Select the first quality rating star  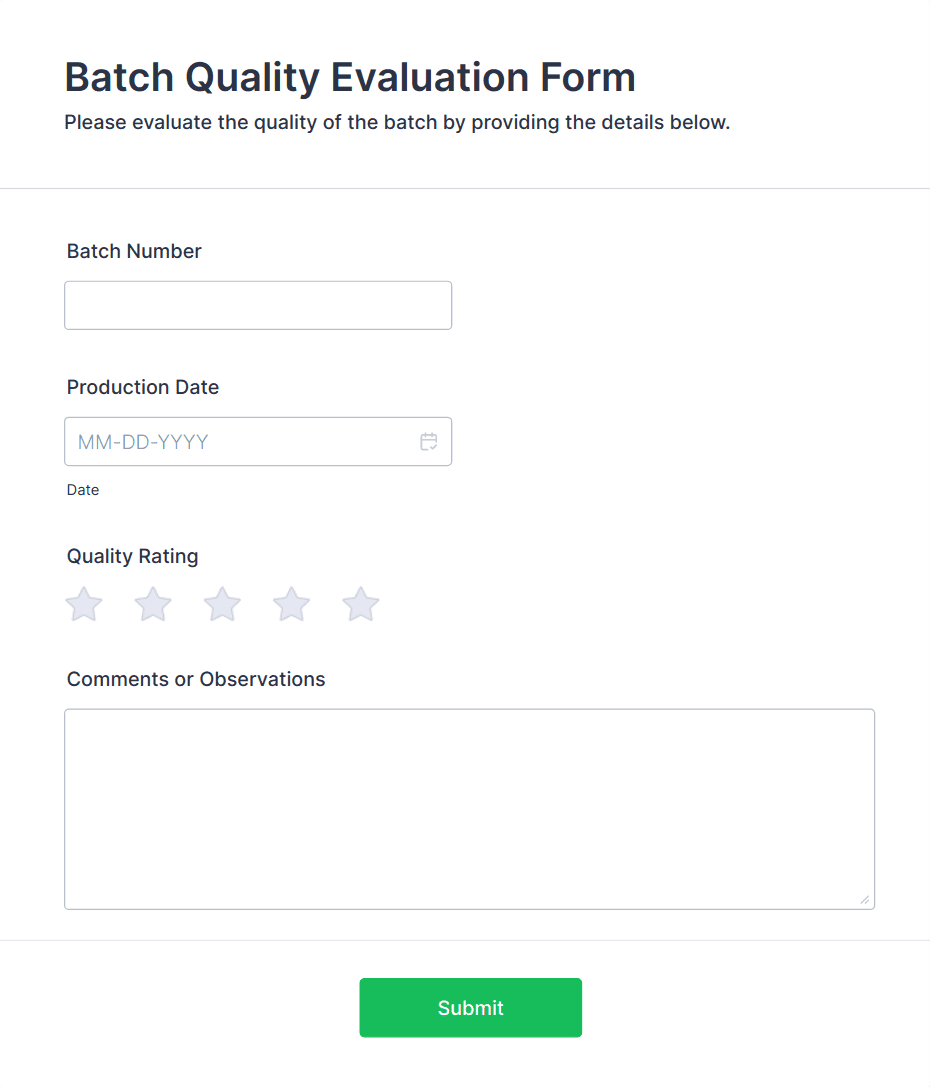[x=83, y=604]
